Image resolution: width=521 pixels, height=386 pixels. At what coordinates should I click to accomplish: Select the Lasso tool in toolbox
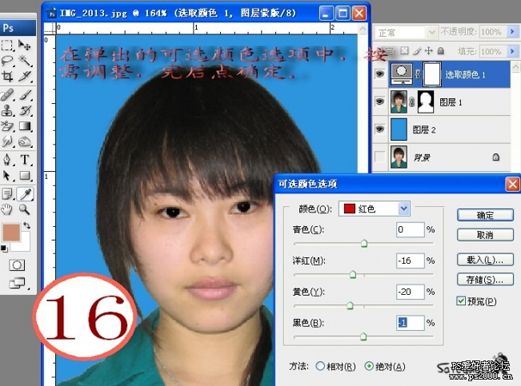click(7, 61)
